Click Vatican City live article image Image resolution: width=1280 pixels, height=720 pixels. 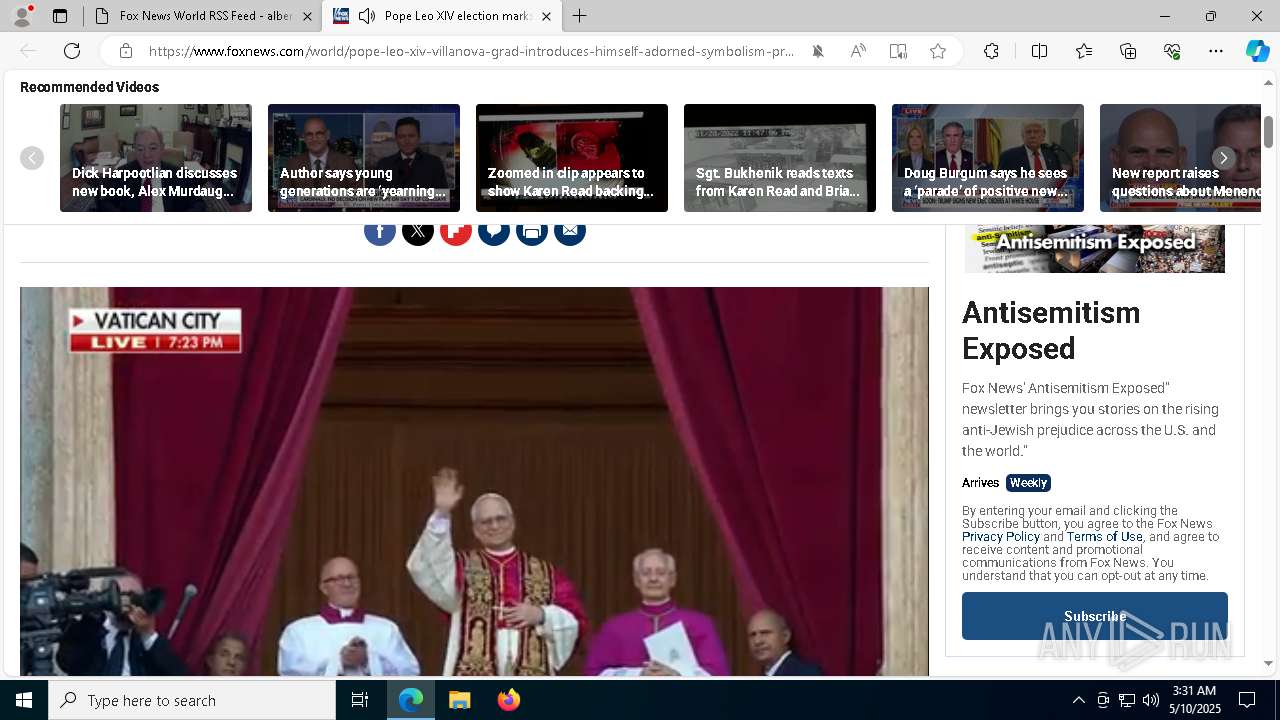pos(474,482)
